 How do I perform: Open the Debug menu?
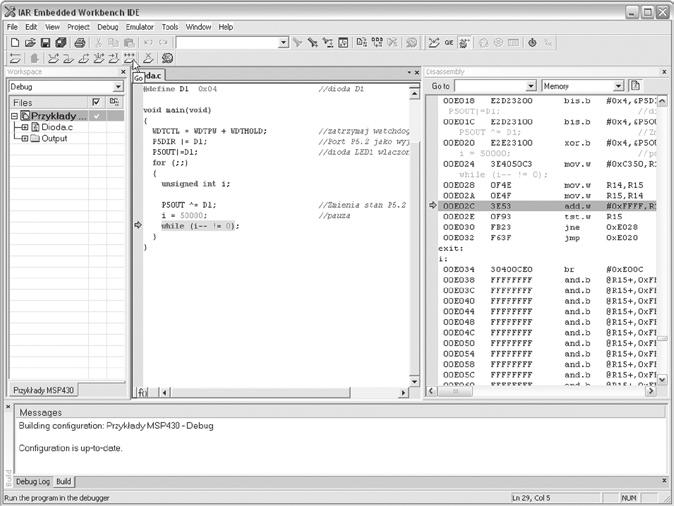click(107, 27)
